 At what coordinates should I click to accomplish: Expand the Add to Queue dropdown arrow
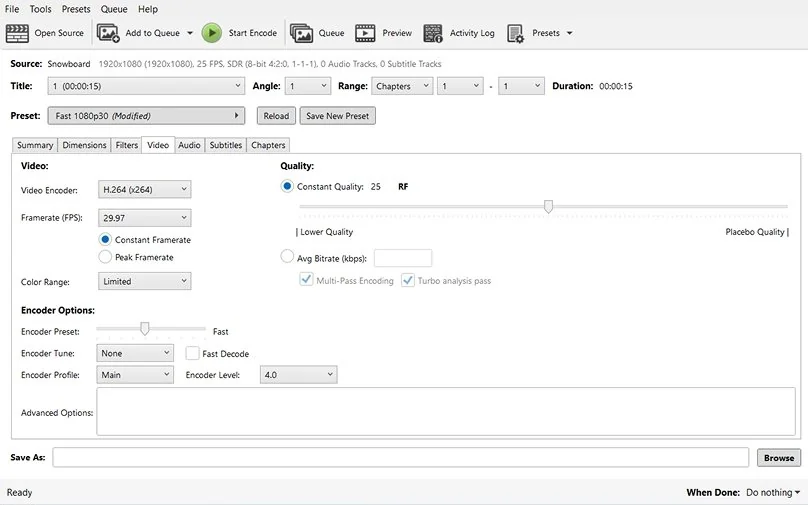click(190, 33)
